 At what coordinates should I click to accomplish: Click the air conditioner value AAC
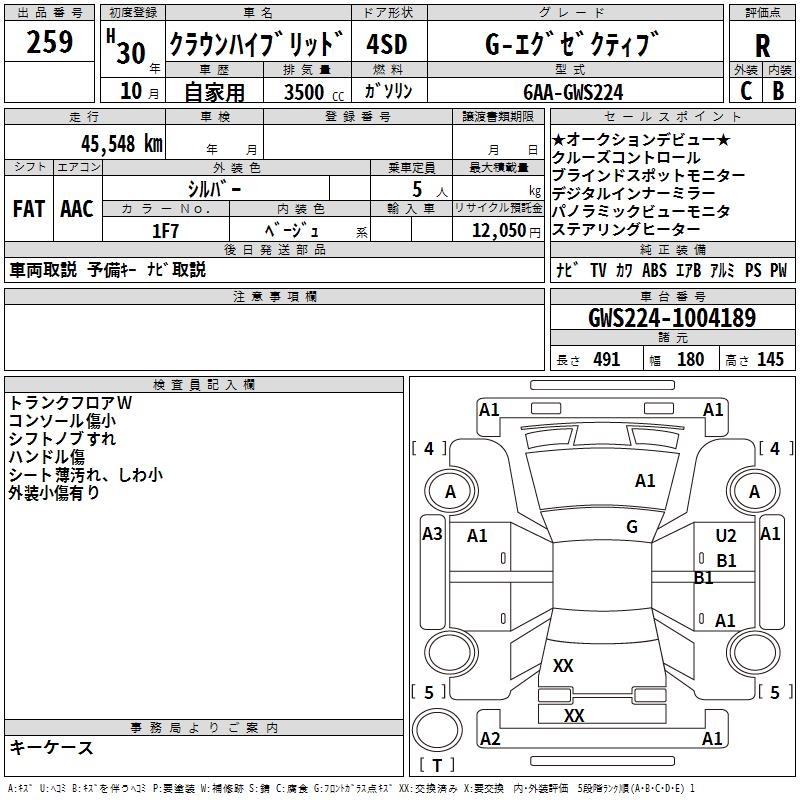coord(77,209)
